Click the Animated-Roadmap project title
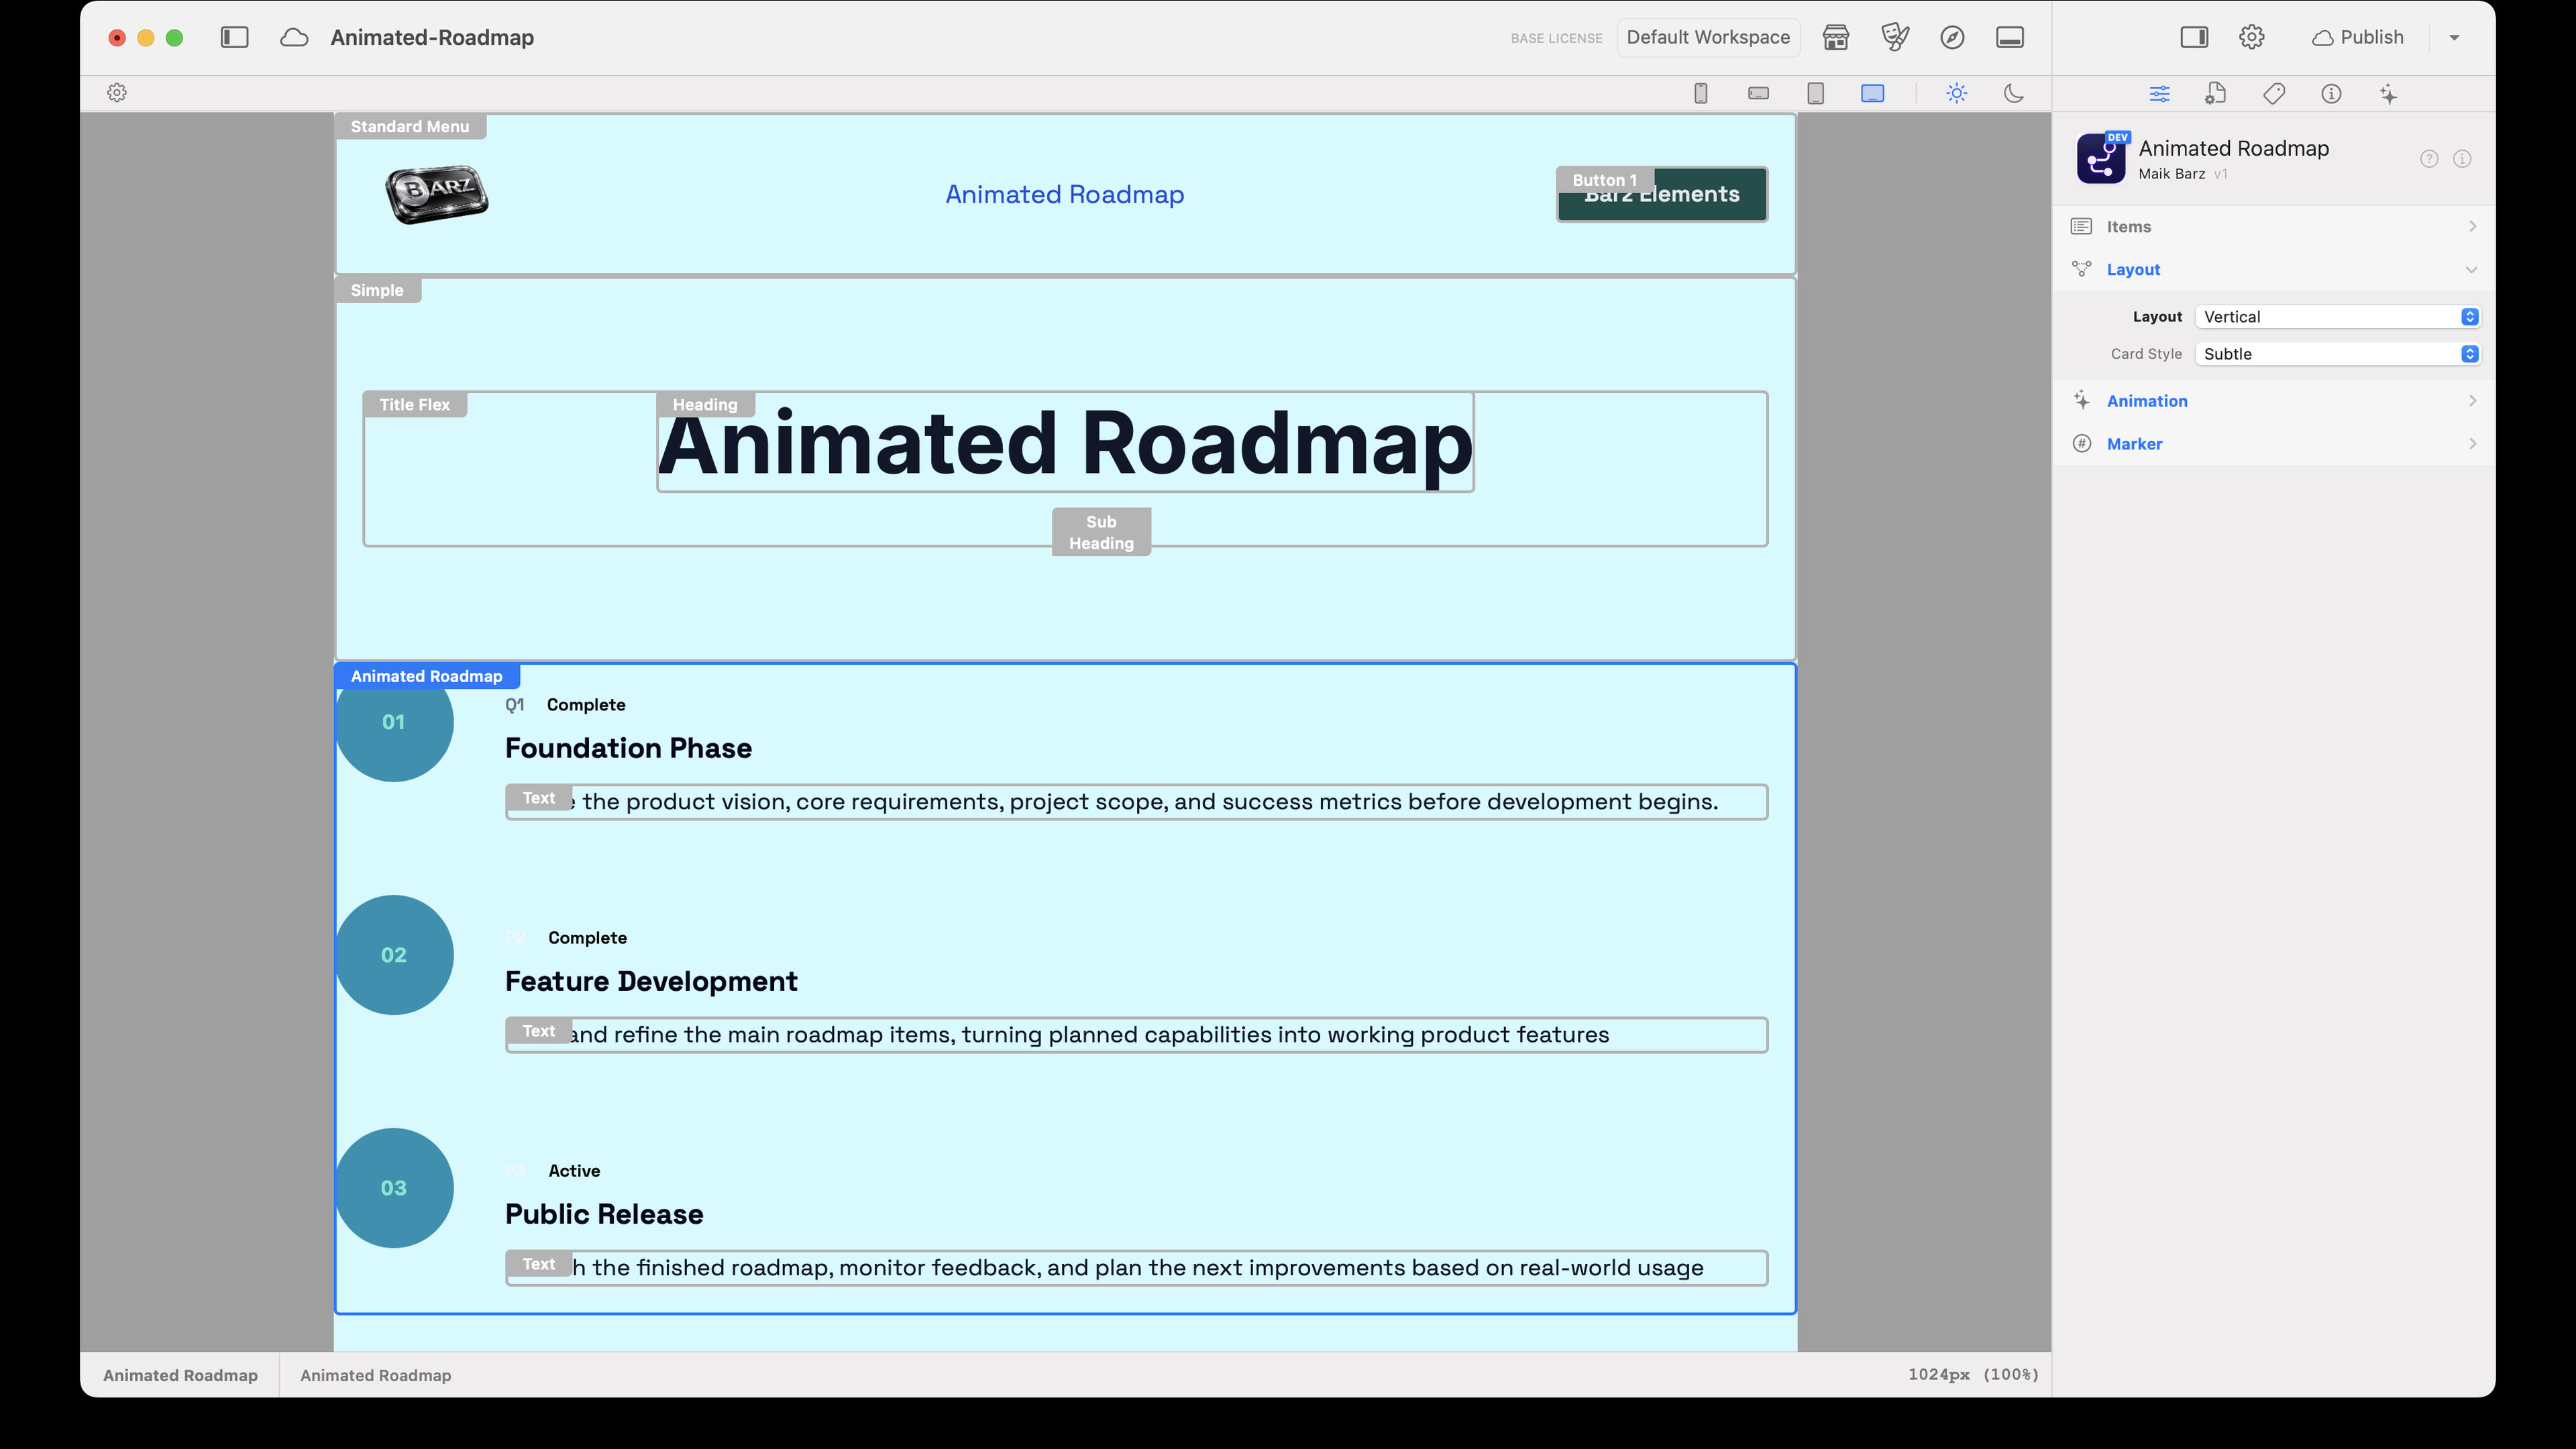This screenshot has width=2576, height=1449. point(432,37)
